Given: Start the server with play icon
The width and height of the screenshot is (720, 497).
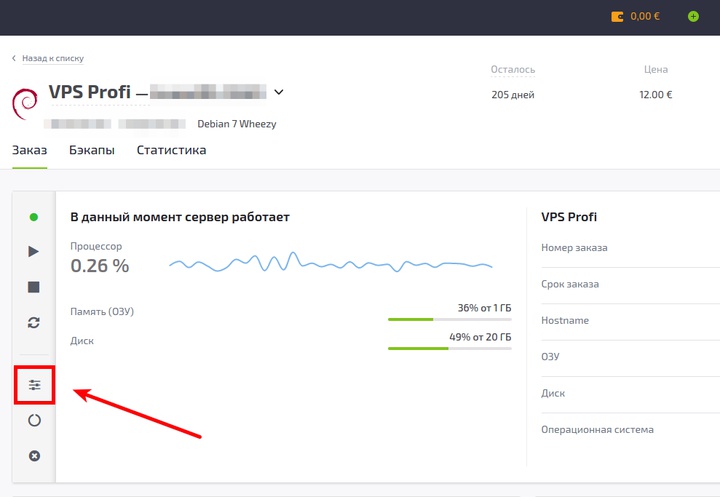Looking at the screenshot, I should (x=34, y=251).
